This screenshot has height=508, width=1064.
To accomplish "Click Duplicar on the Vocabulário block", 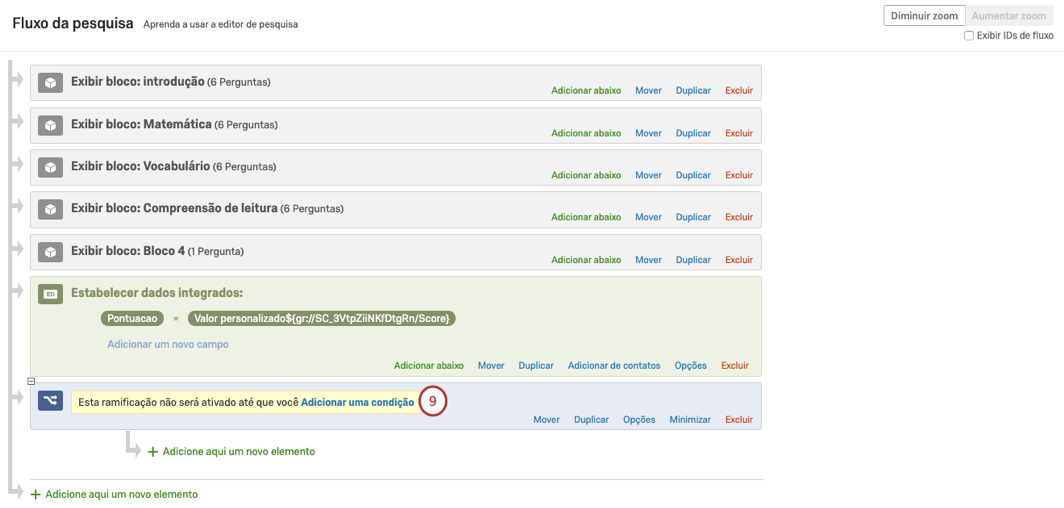I will click(x=693, y=175).
